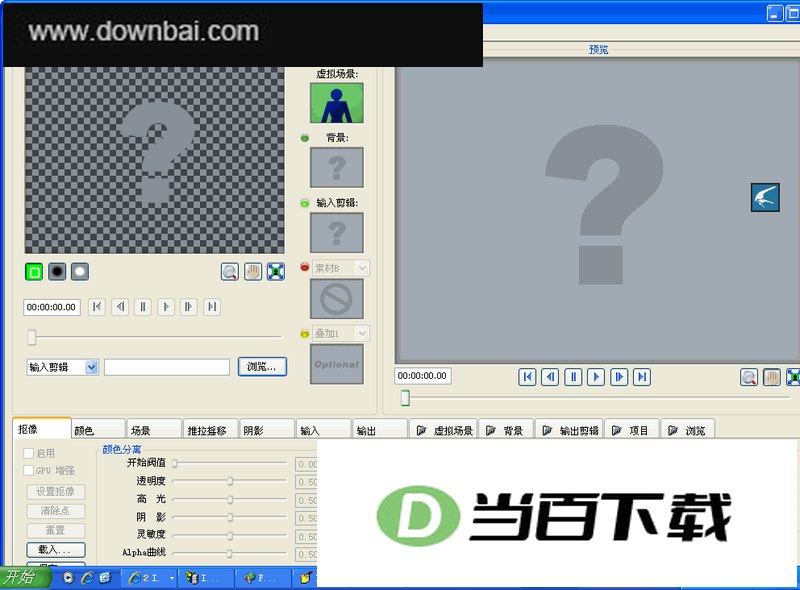Step forward one frame in input transport

(x=189, y=307)
